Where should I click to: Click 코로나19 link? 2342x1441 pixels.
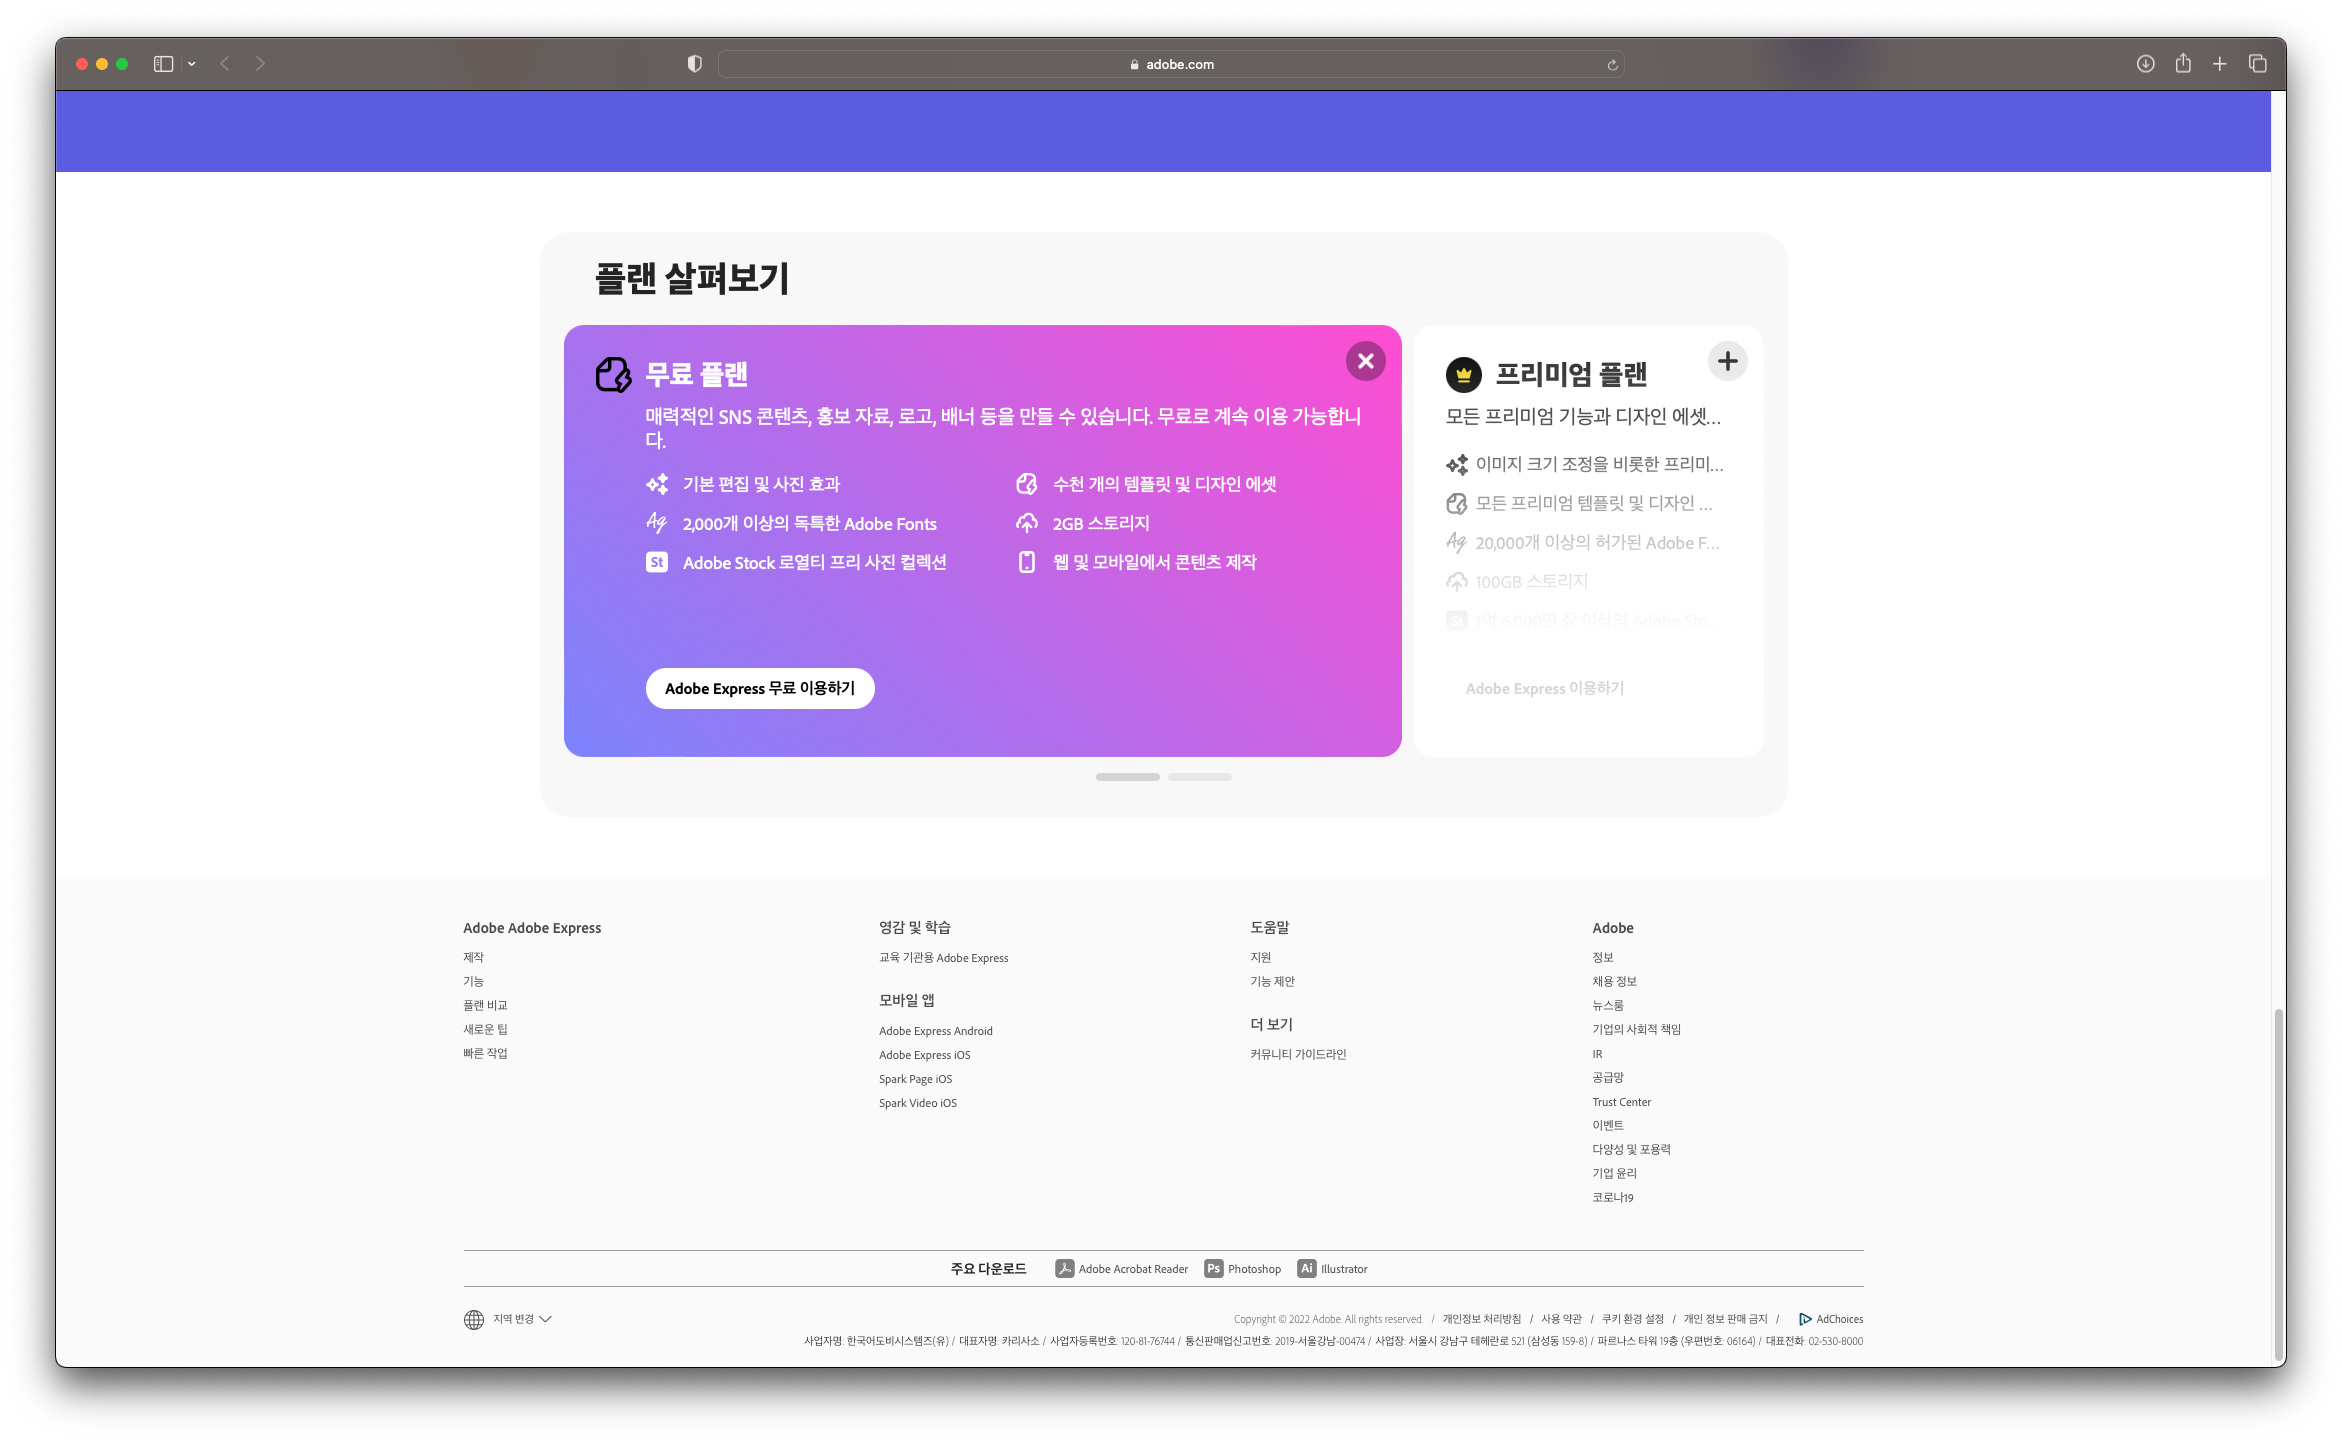click(x=1612, y=1198)
